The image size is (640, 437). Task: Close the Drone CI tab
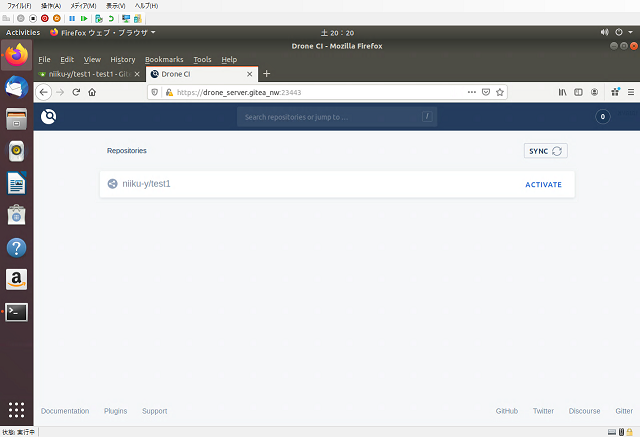click(x=249, y=74)
